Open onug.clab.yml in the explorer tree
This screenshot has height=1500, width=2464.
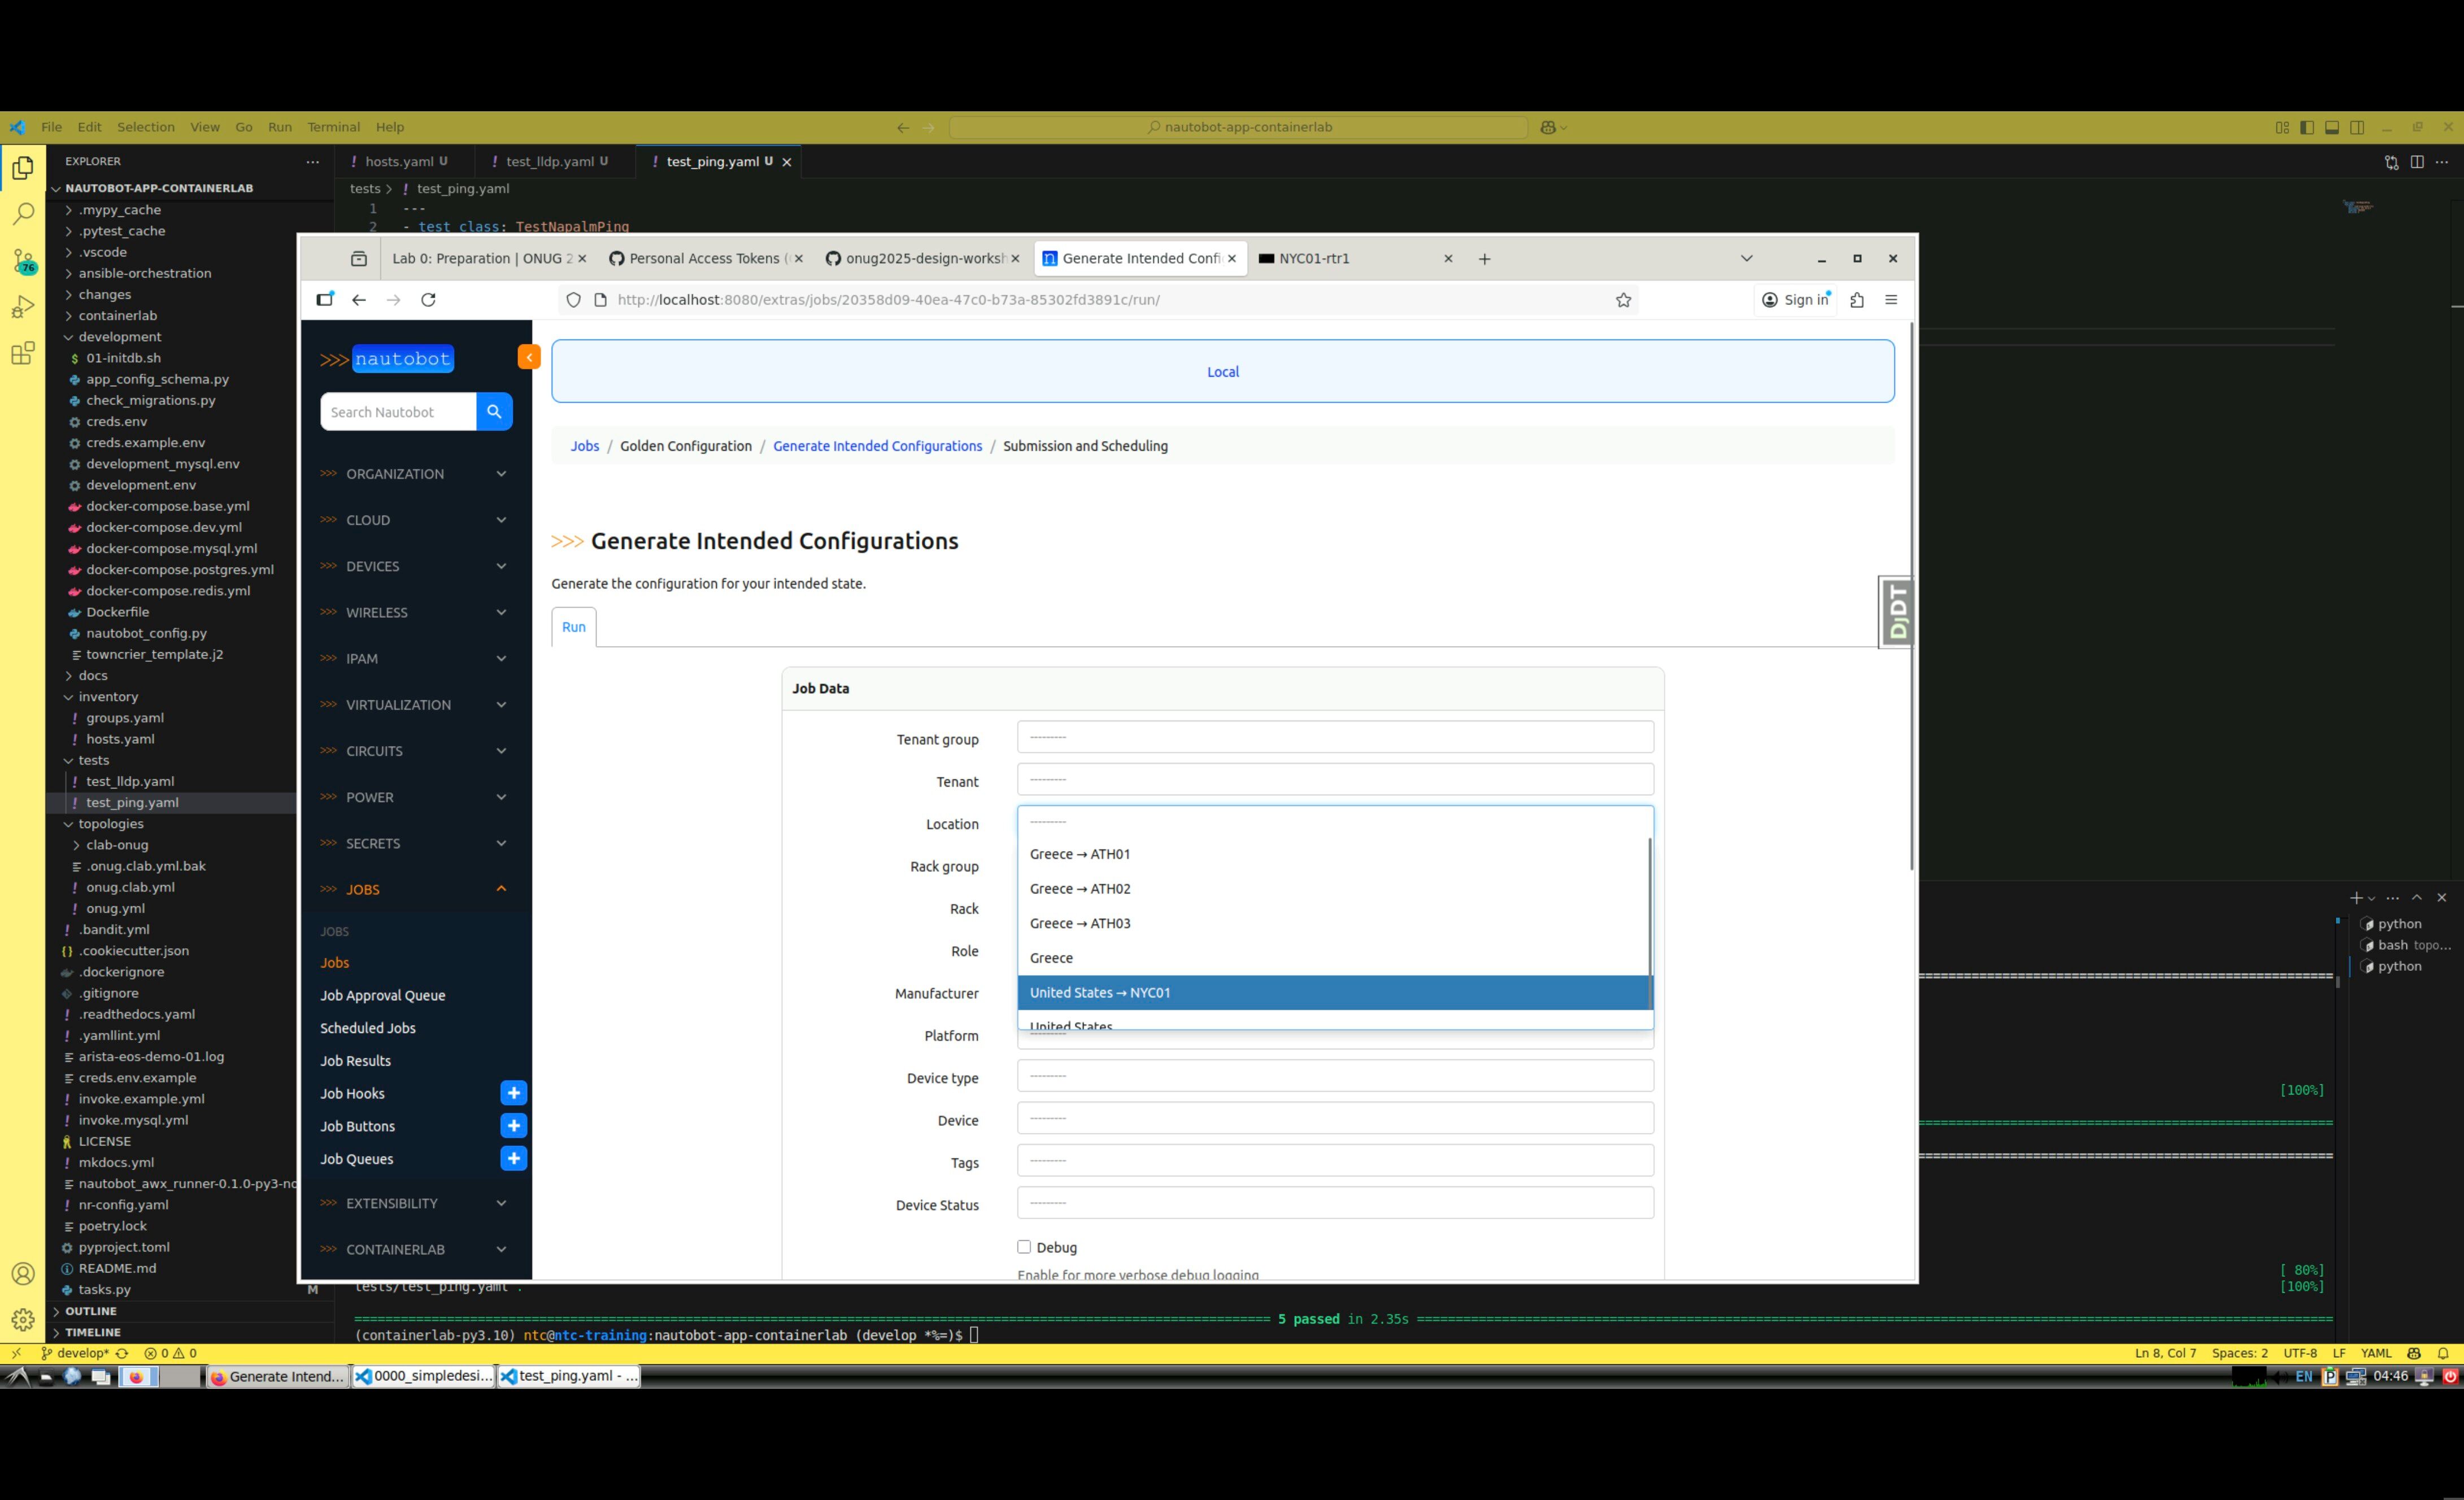[130, 887]
